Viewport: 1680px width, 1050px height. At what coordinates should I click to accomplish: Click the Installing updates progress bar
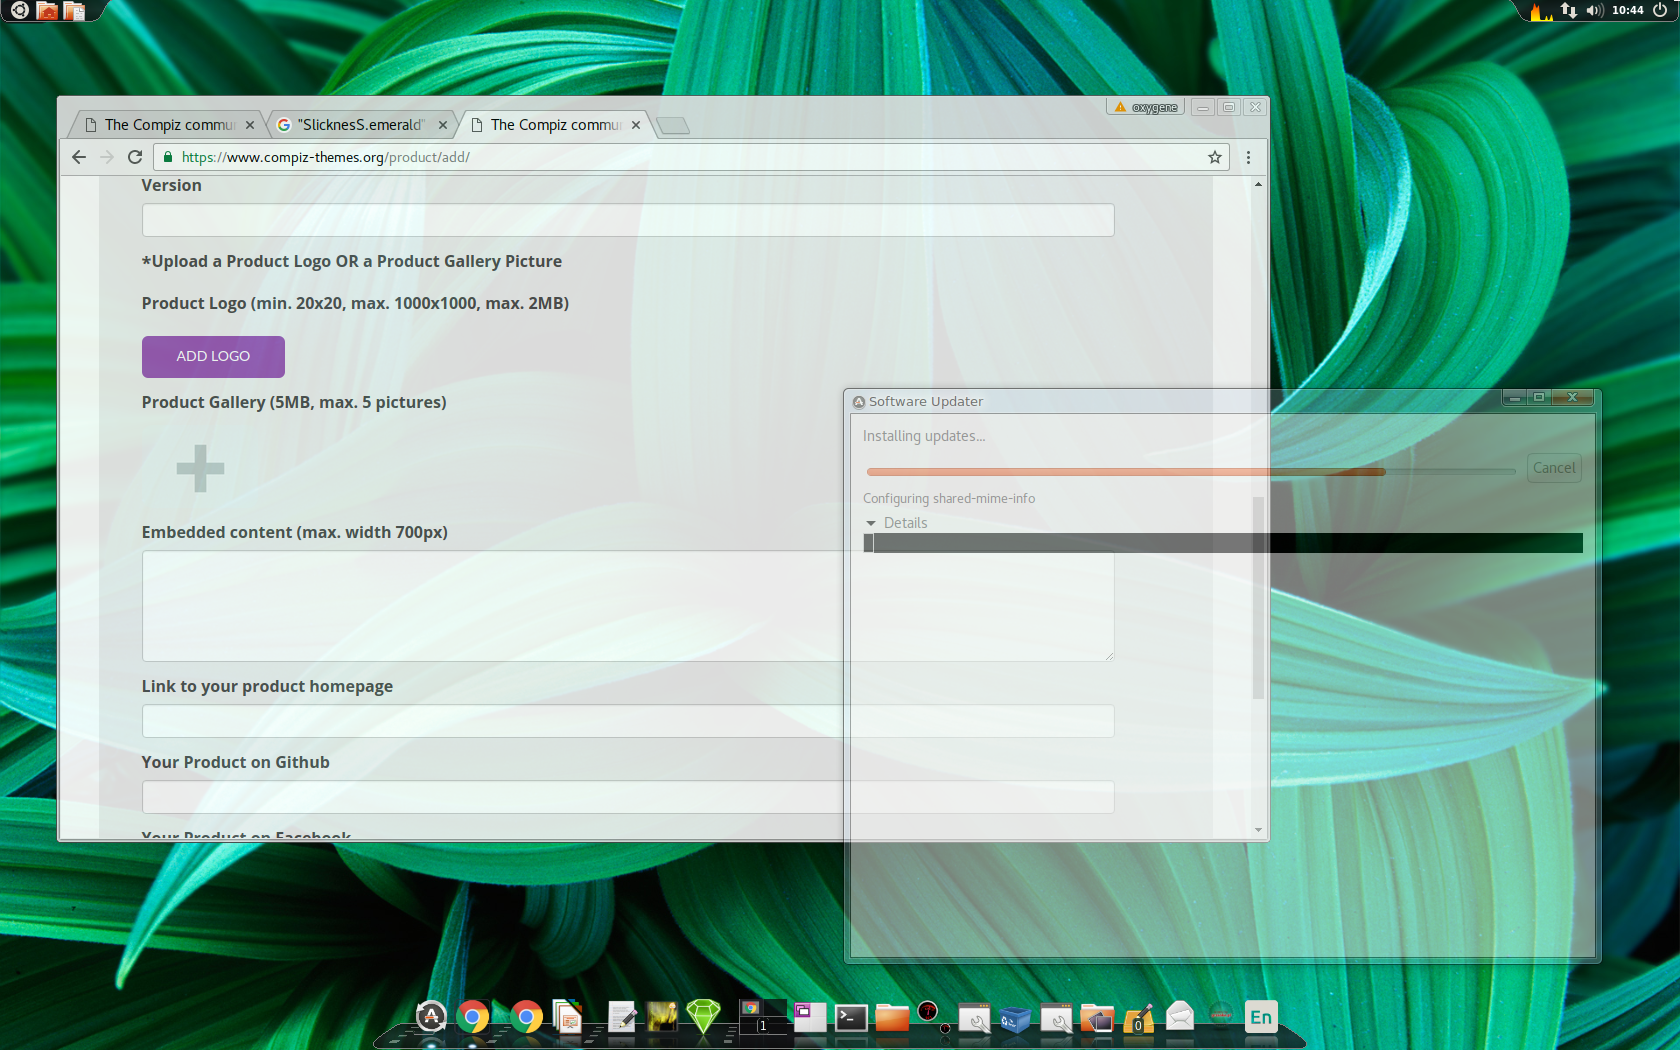[1191, 471]
